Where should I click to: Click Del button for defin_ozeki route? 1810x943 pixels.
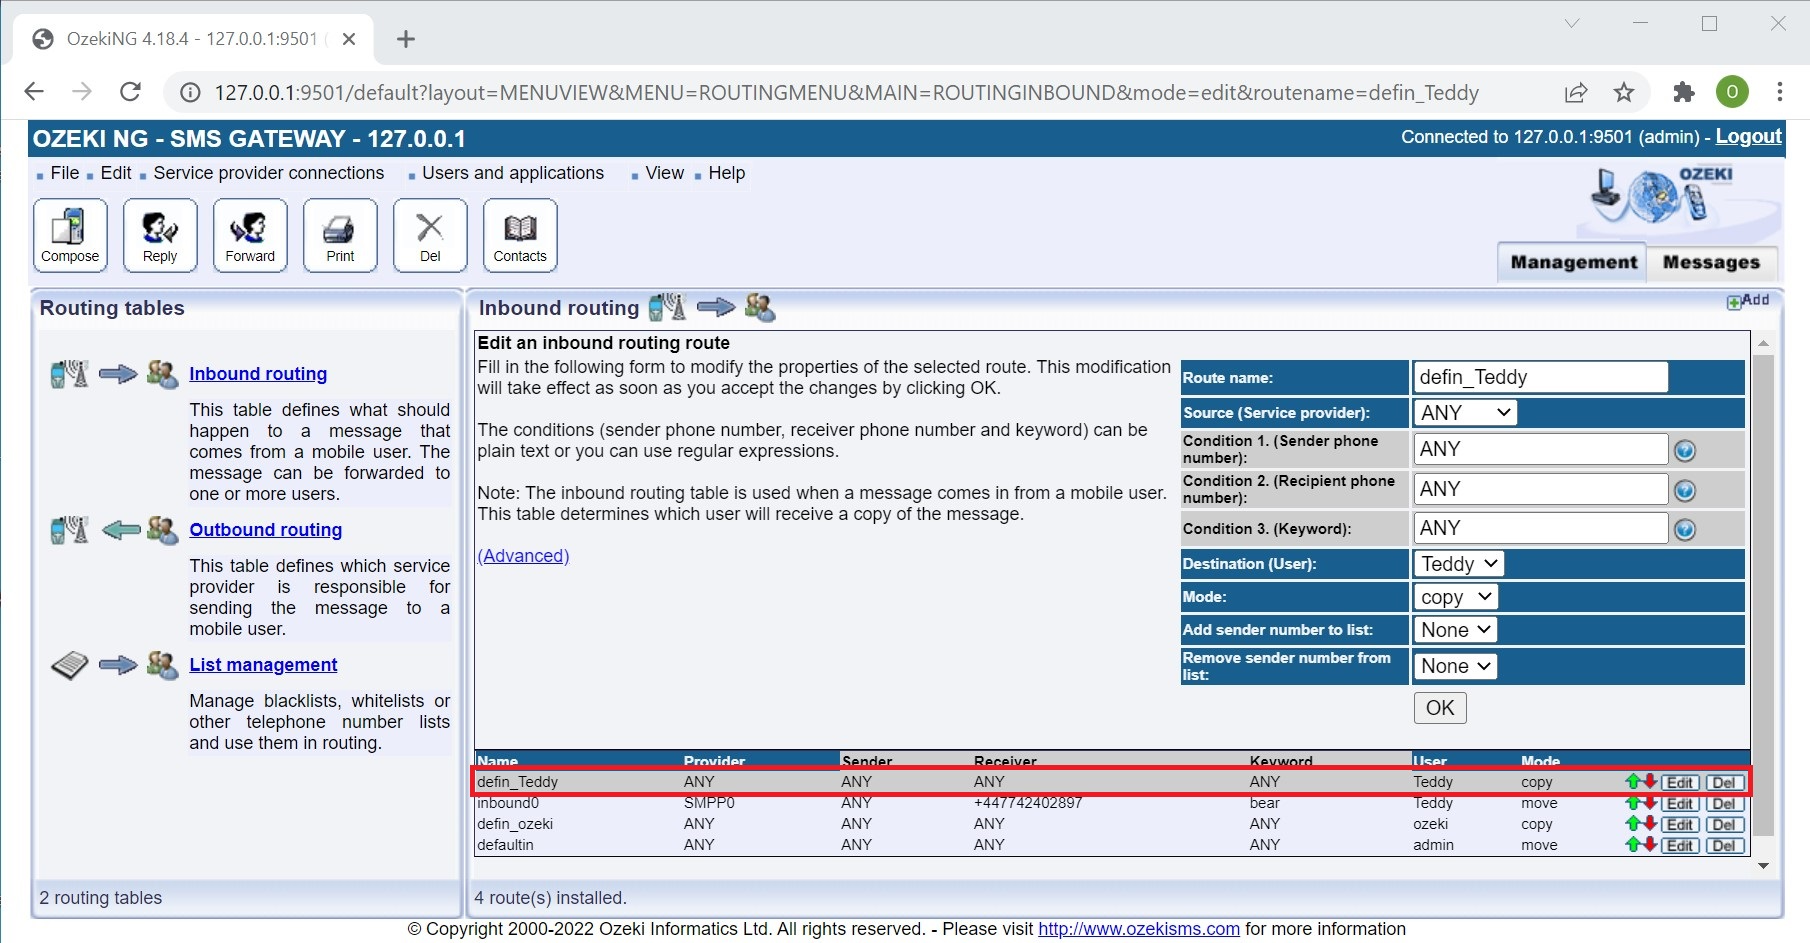pyautogui.click(x=1724, y=824)
